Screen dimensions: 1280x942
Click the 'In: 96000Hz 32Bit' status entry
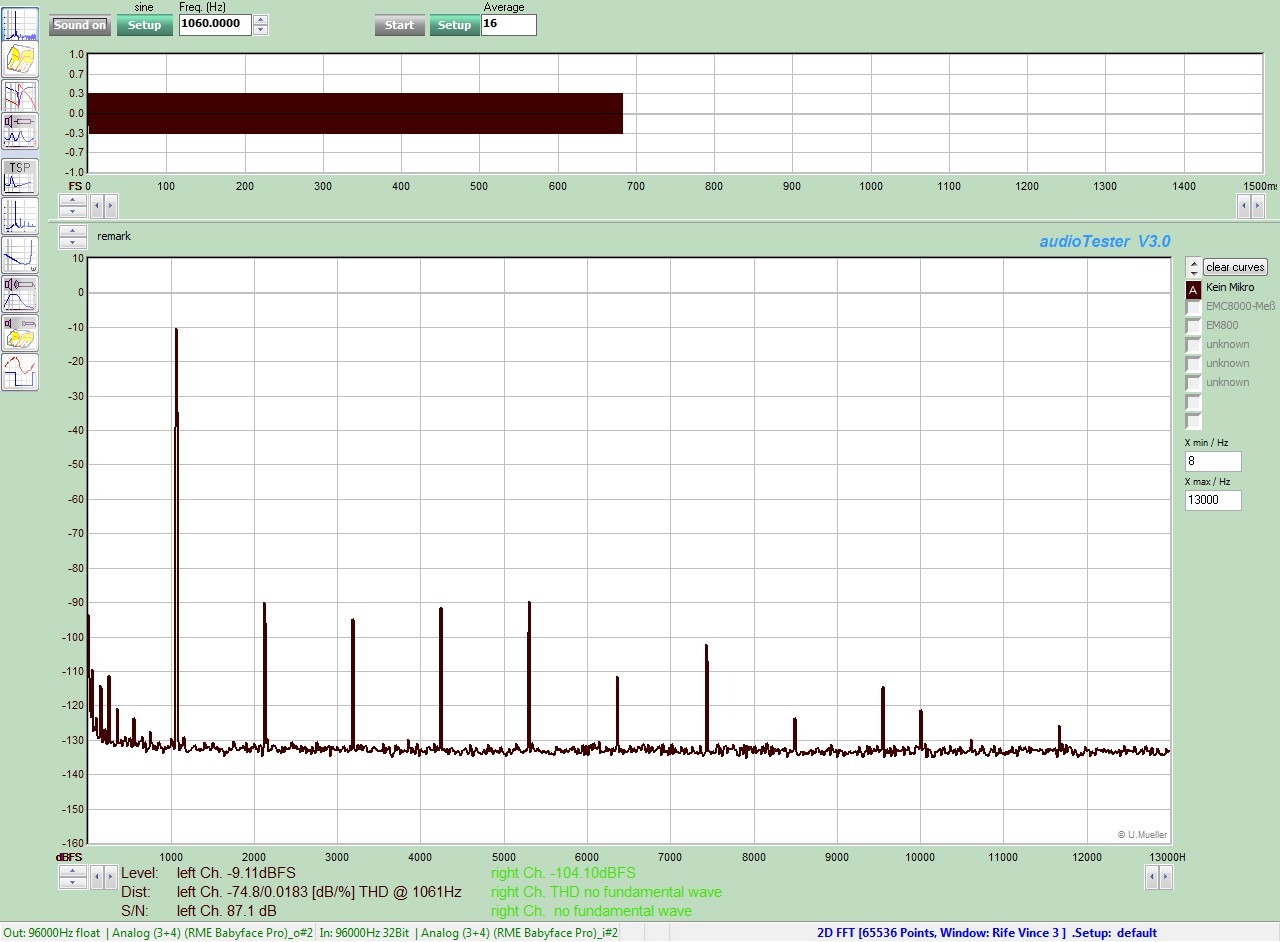click(x=366, y=933)
